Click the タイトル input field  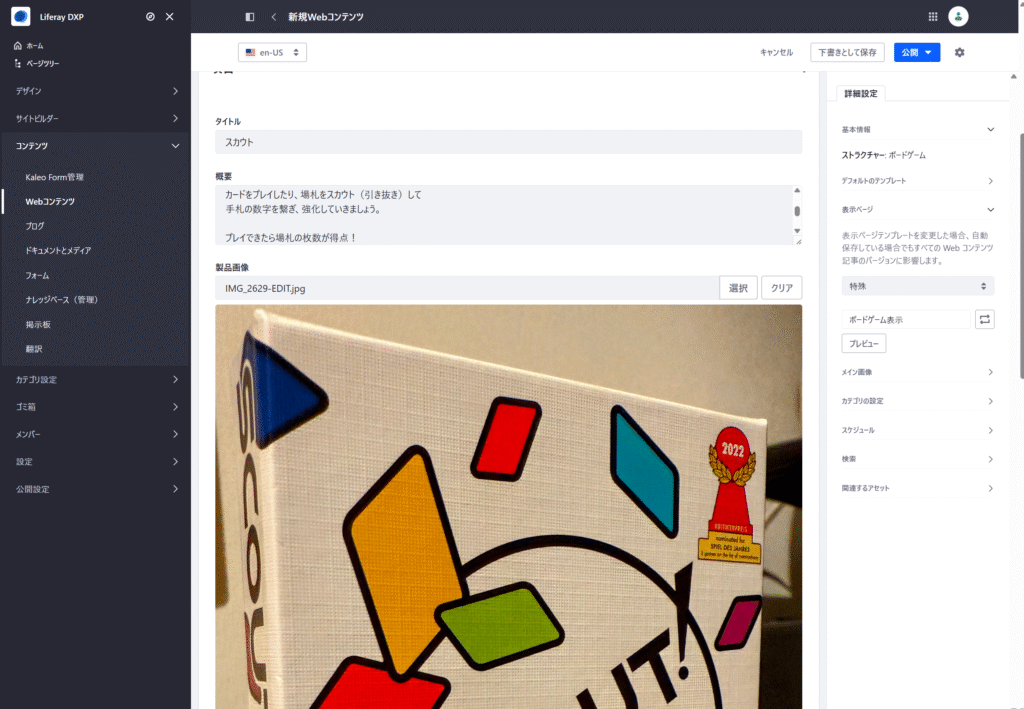point(508,142)
